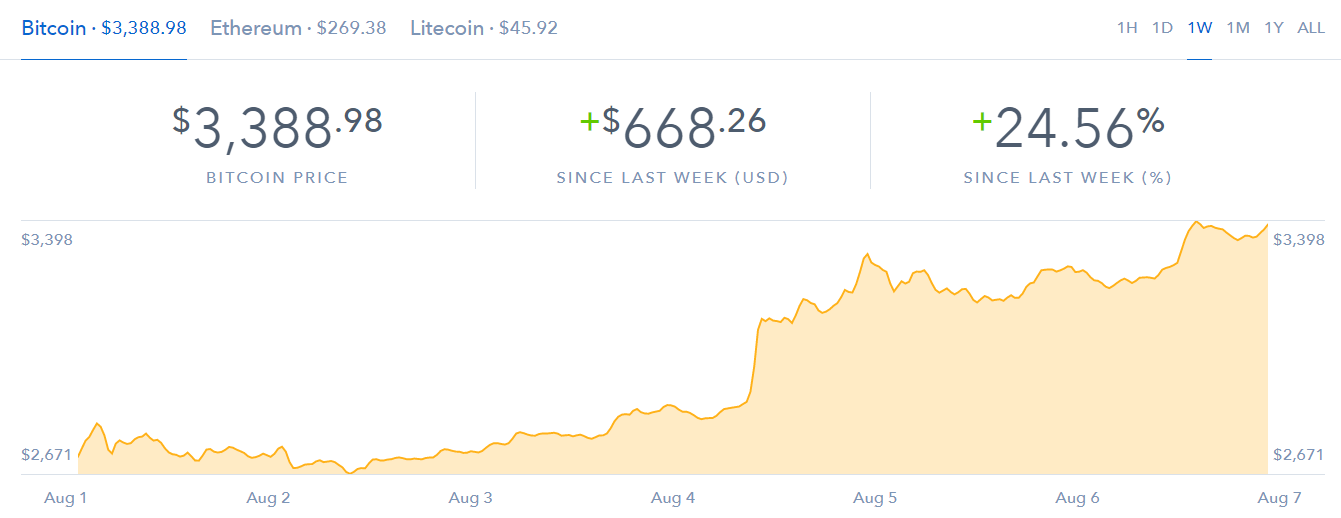Click the +$668.26 since last week value
This screenshot has width=1341, height=518.
tap(673, 127)
